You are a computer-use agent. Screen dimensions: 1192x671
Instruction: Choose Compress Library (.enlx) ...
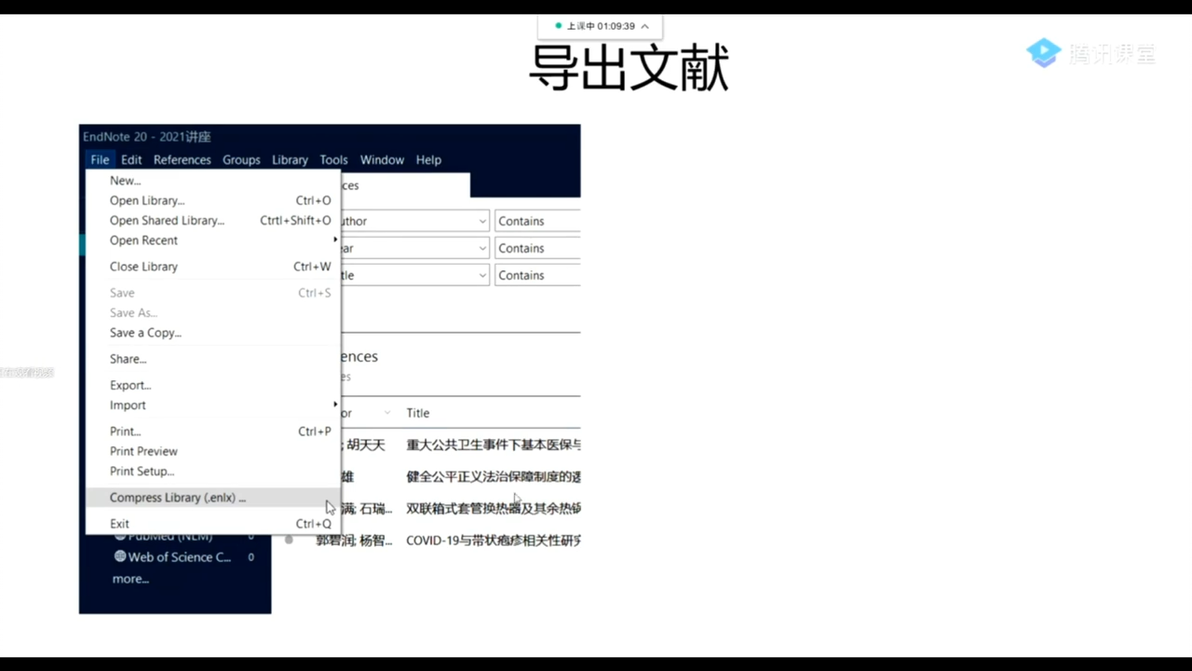pos(213,497)
